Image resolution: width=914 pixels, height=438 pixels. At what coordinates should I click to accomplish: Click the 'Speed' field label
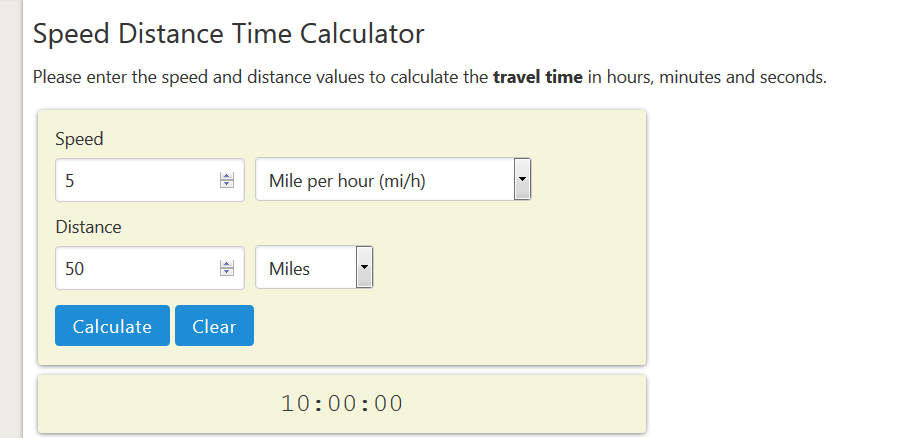[79, 139]
